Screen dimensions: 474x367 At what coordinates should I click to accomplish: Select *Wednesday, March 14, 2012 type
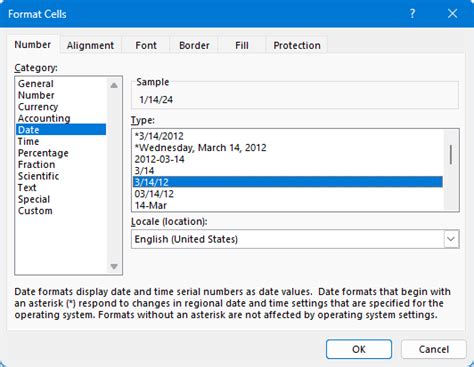click(288, 148)
